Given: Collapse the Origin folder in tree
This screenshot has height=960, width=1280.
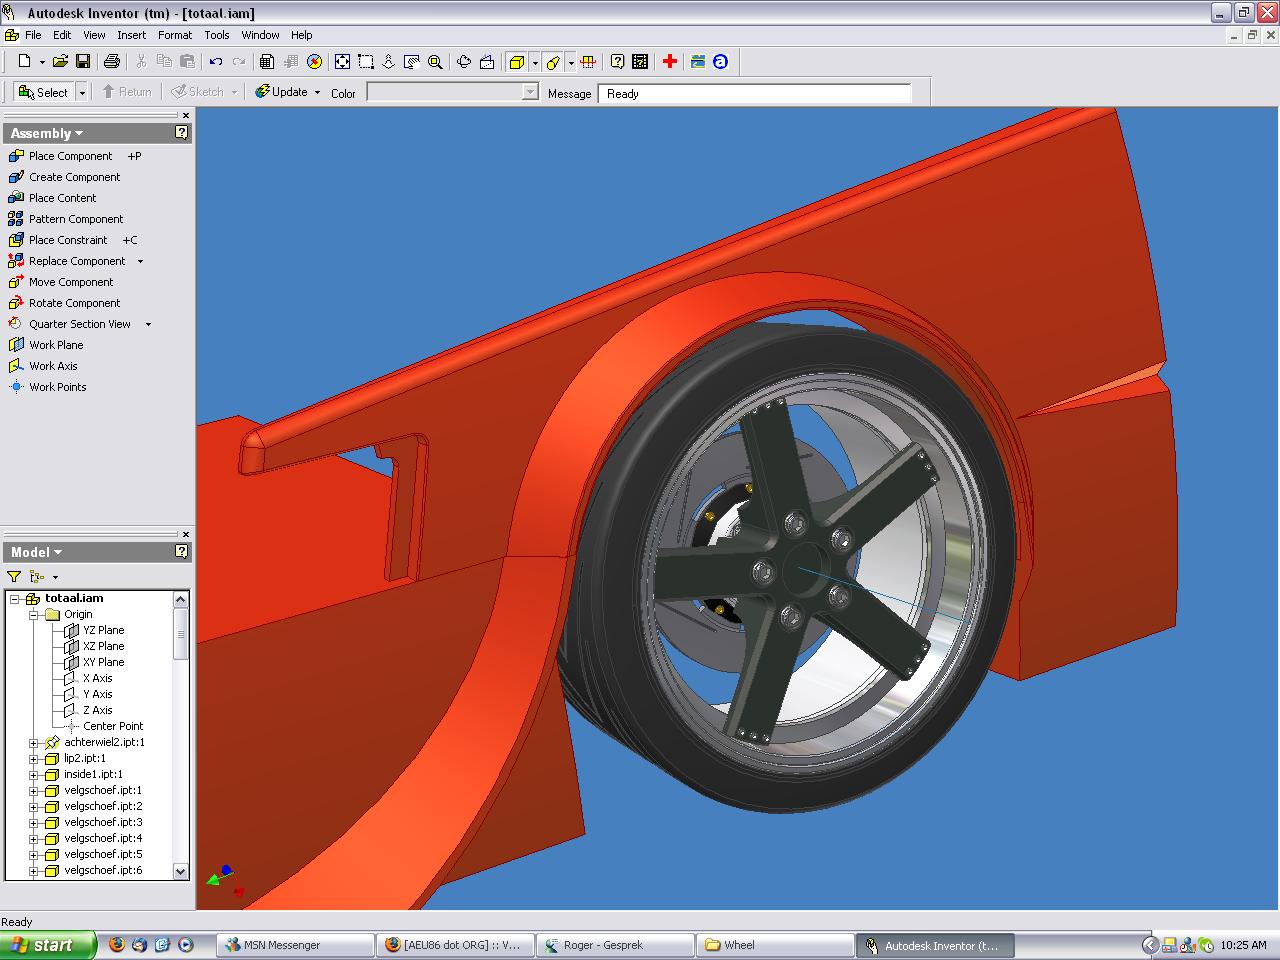Looking at the screenshot, I should point(34,615).
